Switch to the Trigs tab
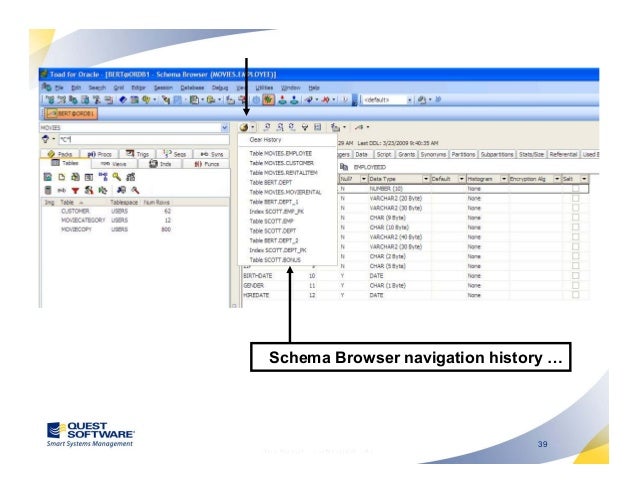Viewport: 638px width, 493px height. (138, 154)
